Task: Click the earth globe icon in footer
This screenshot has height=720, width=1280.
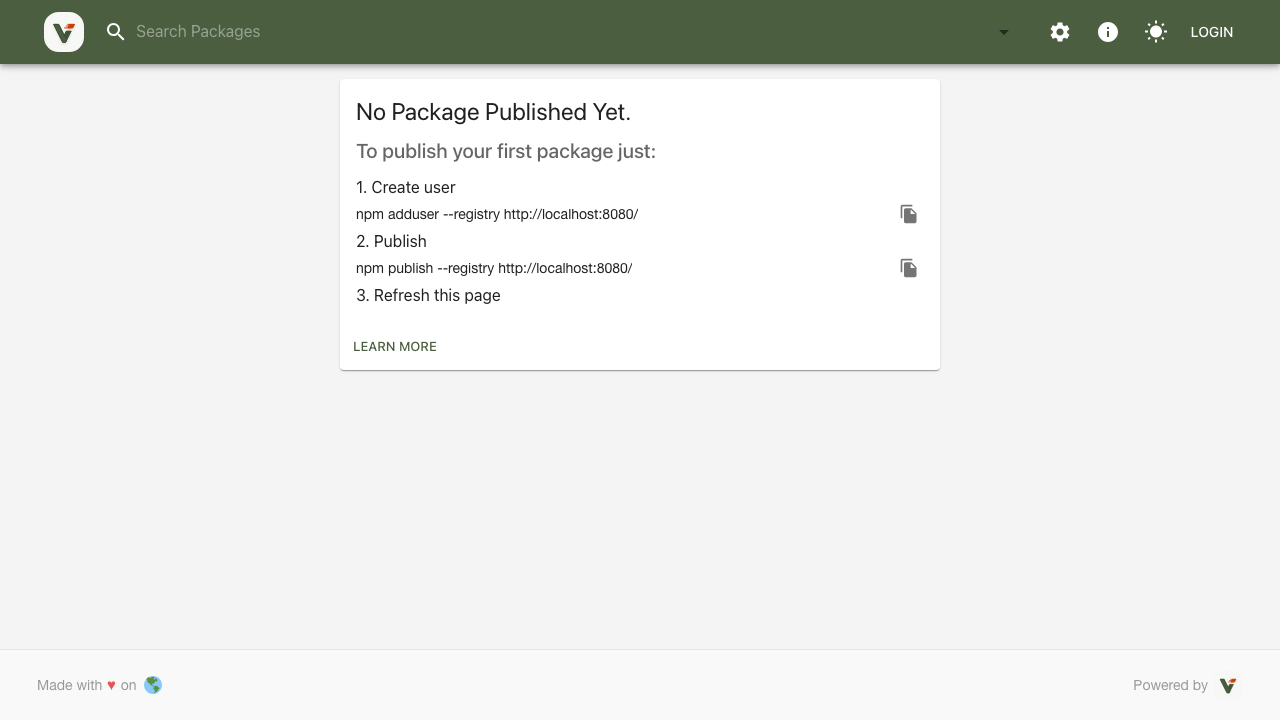Action: point(153,685)
